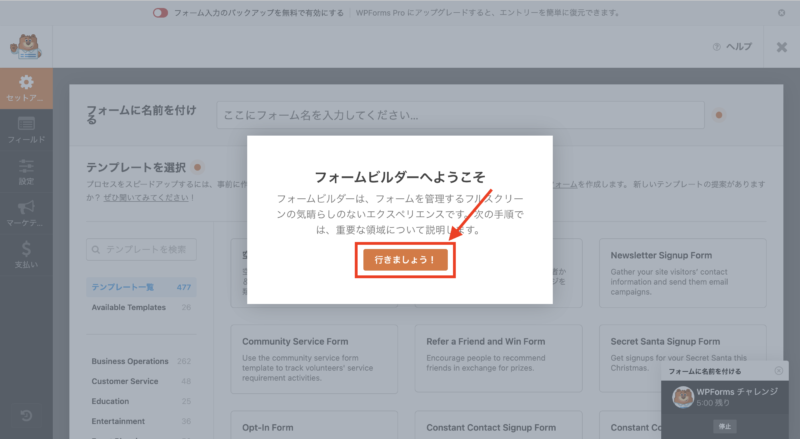Viewport: 800px width, 439px height.
Task: Choose Community Service Form template
Action: [x=314, y=359]
